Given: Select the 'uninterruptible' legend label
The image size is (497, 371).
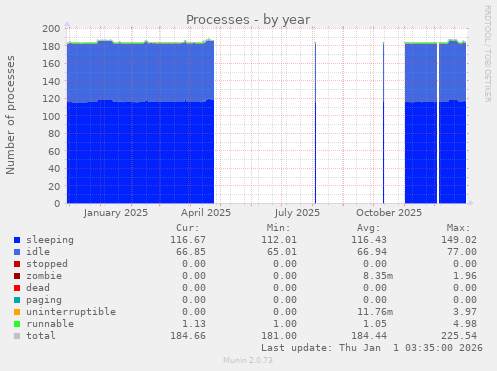Looking at the screenshot, I should click(71, 312).
